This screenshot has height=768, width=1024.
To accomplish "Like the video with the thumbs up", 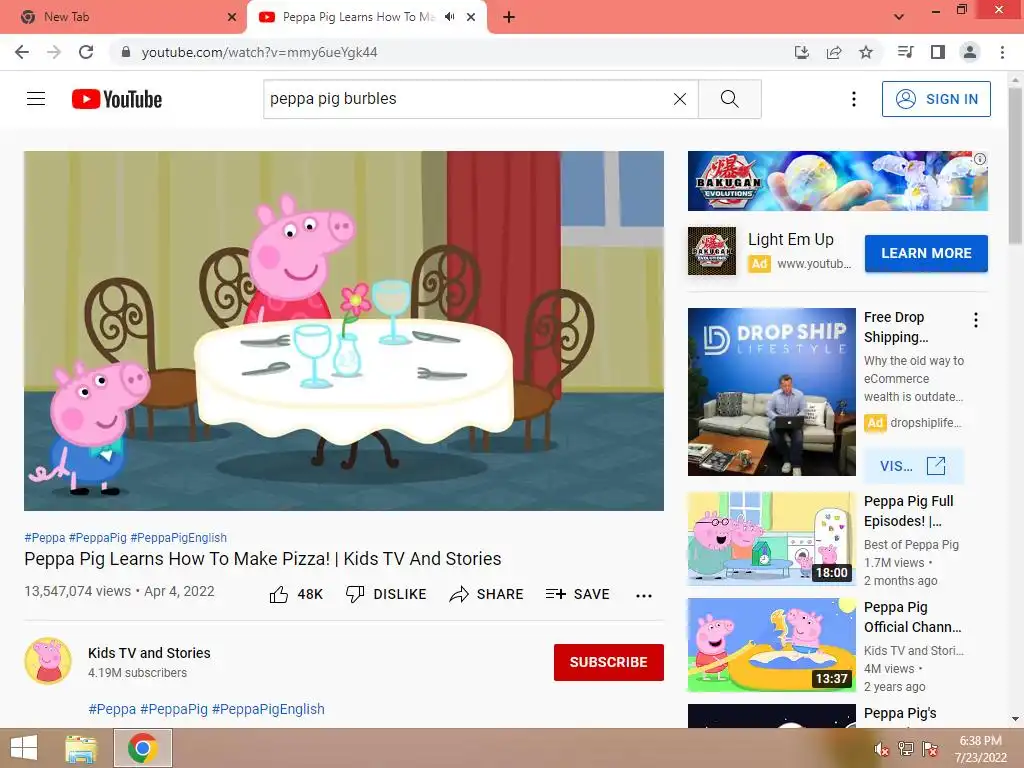I will tap(296, 594).
